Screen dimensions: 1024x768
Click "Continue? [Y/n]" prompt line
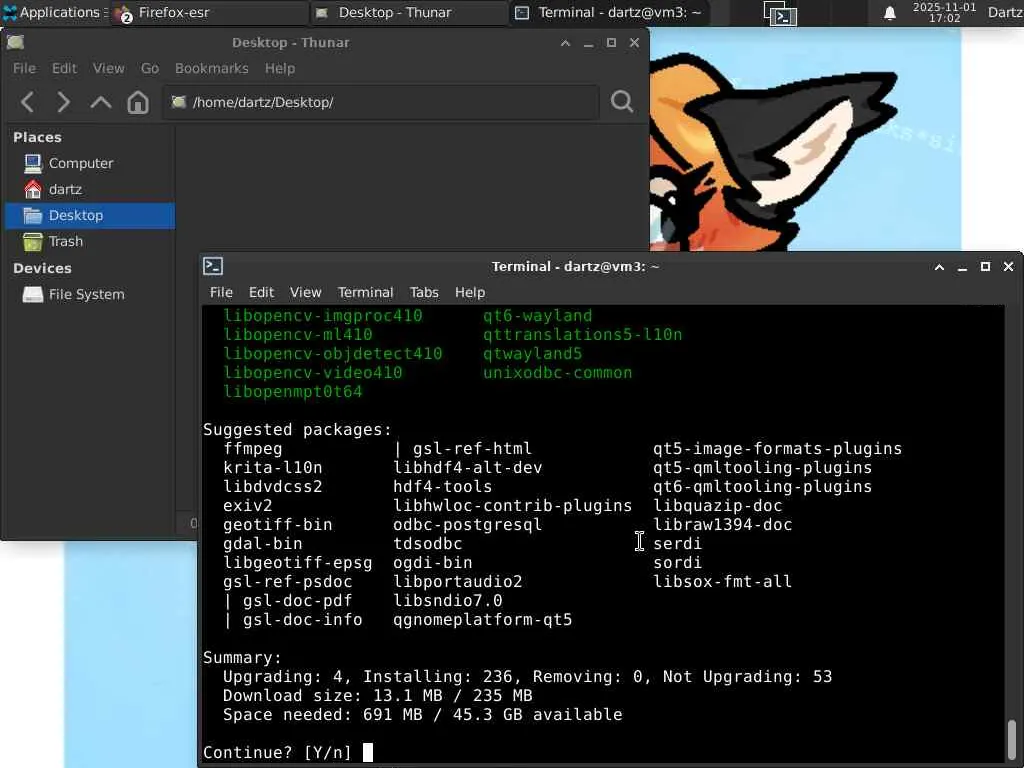[278, 752]
